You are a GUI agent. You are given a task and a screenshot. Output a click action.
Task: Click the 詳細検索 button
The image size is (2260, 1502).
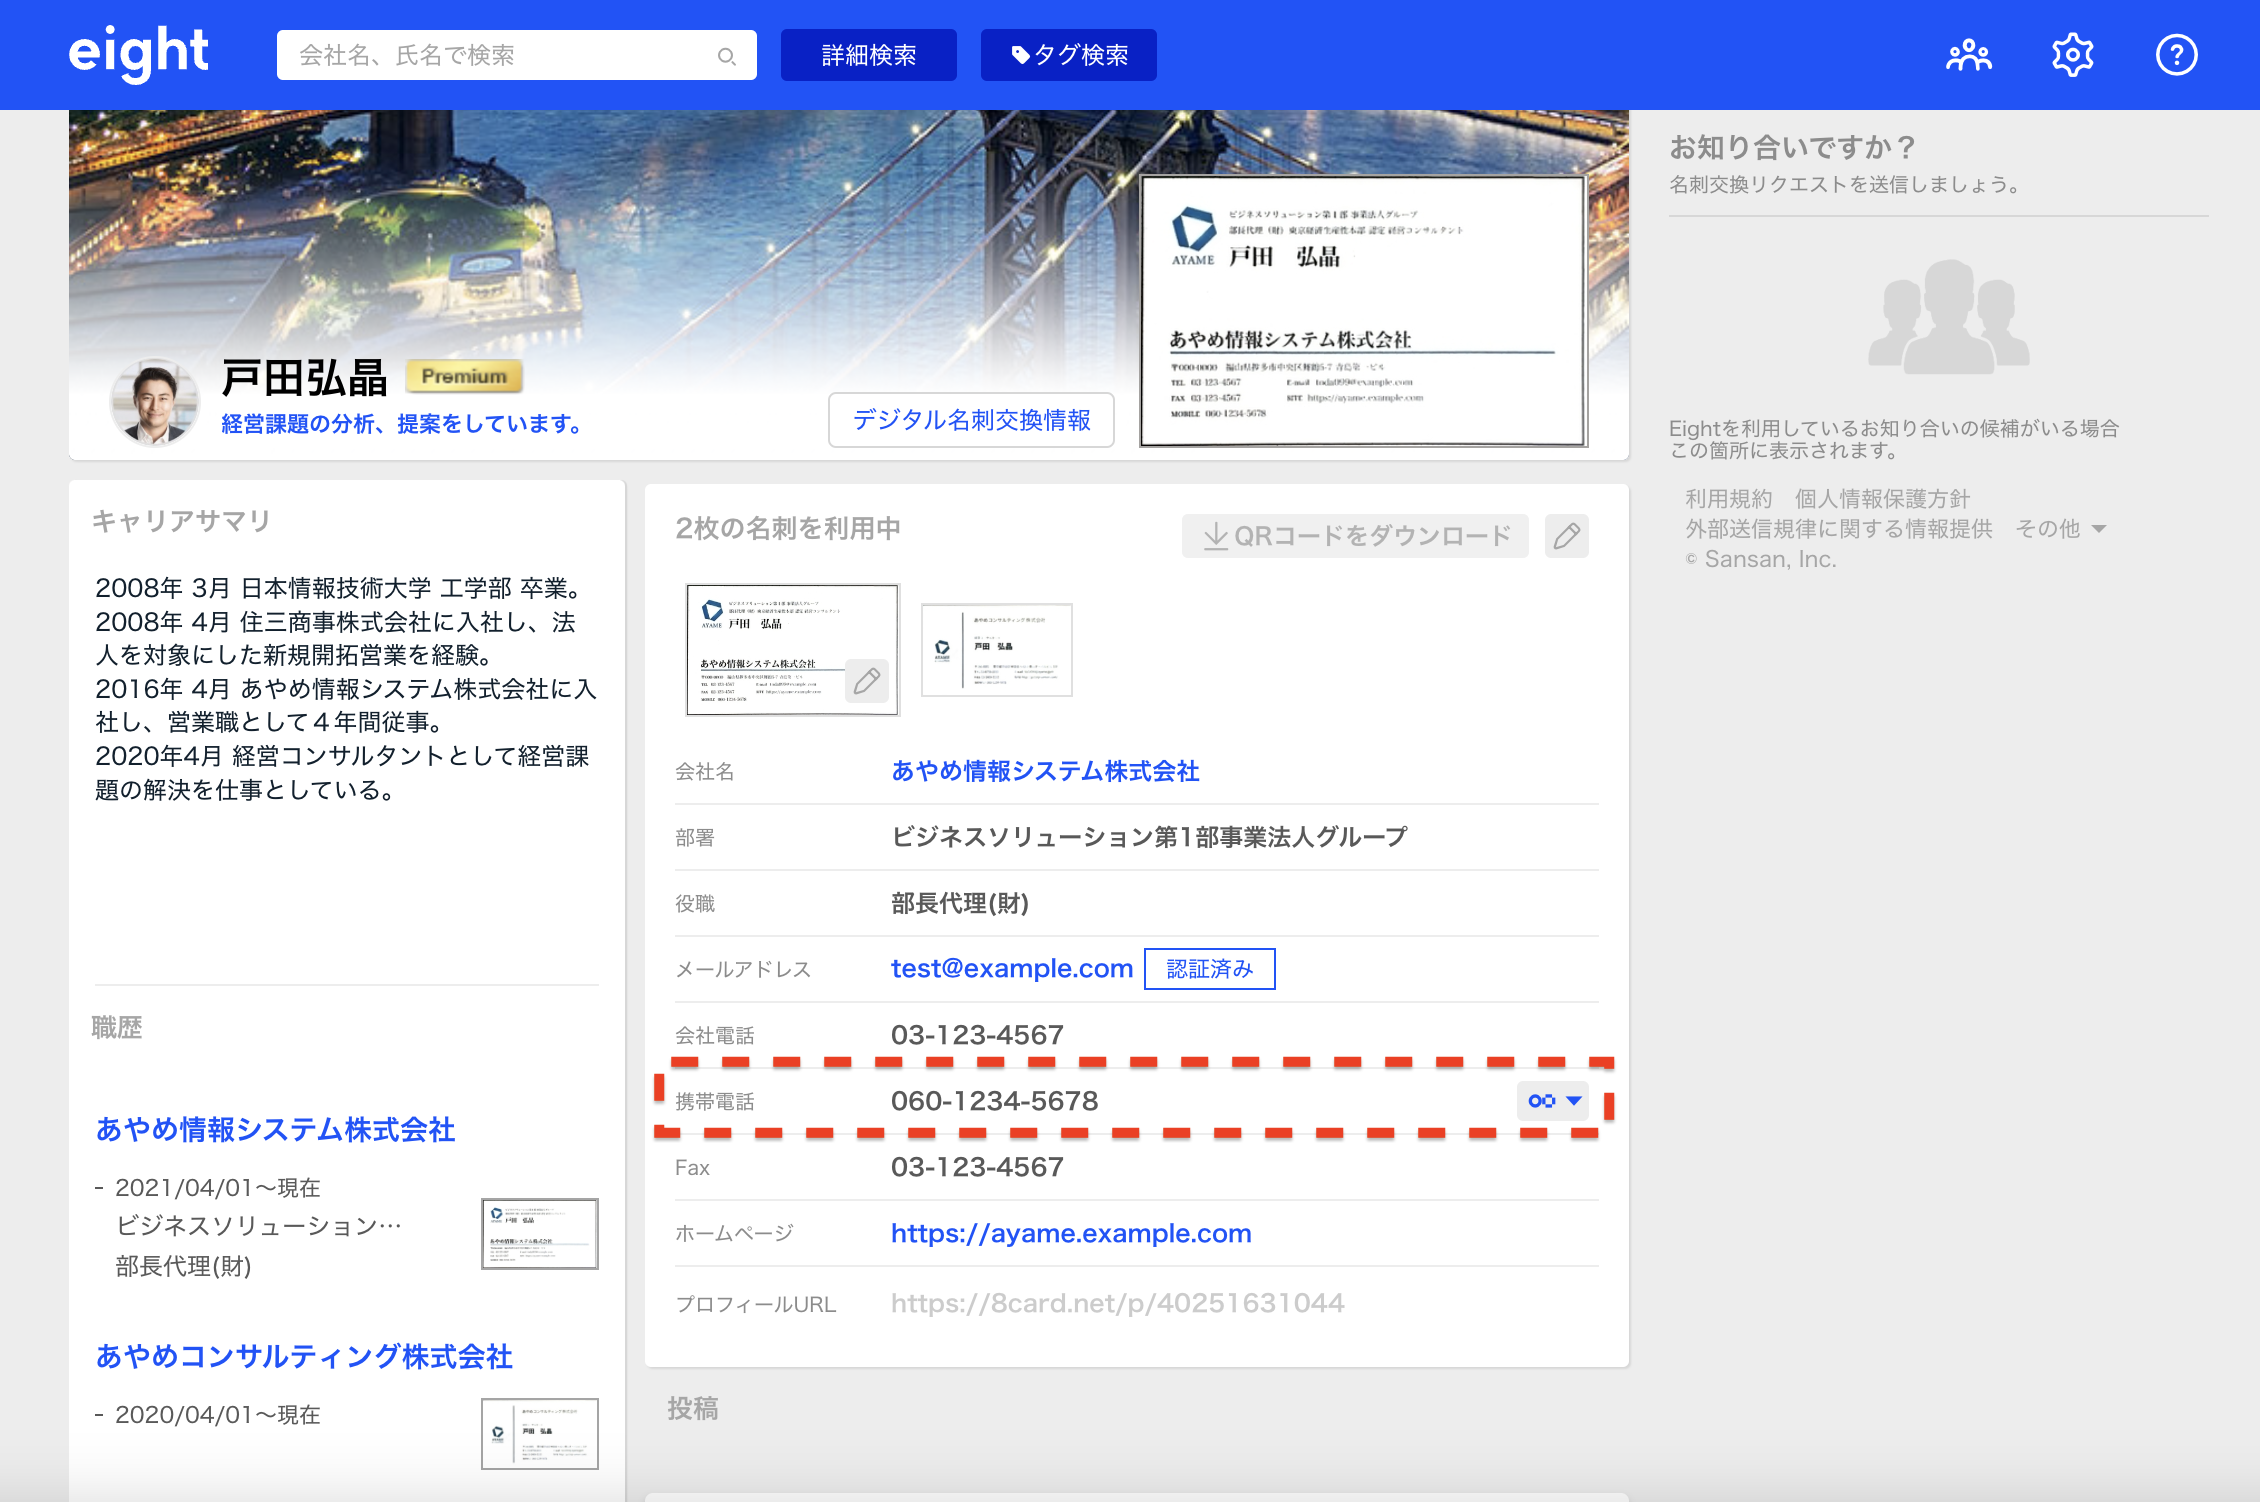[868, 55]
